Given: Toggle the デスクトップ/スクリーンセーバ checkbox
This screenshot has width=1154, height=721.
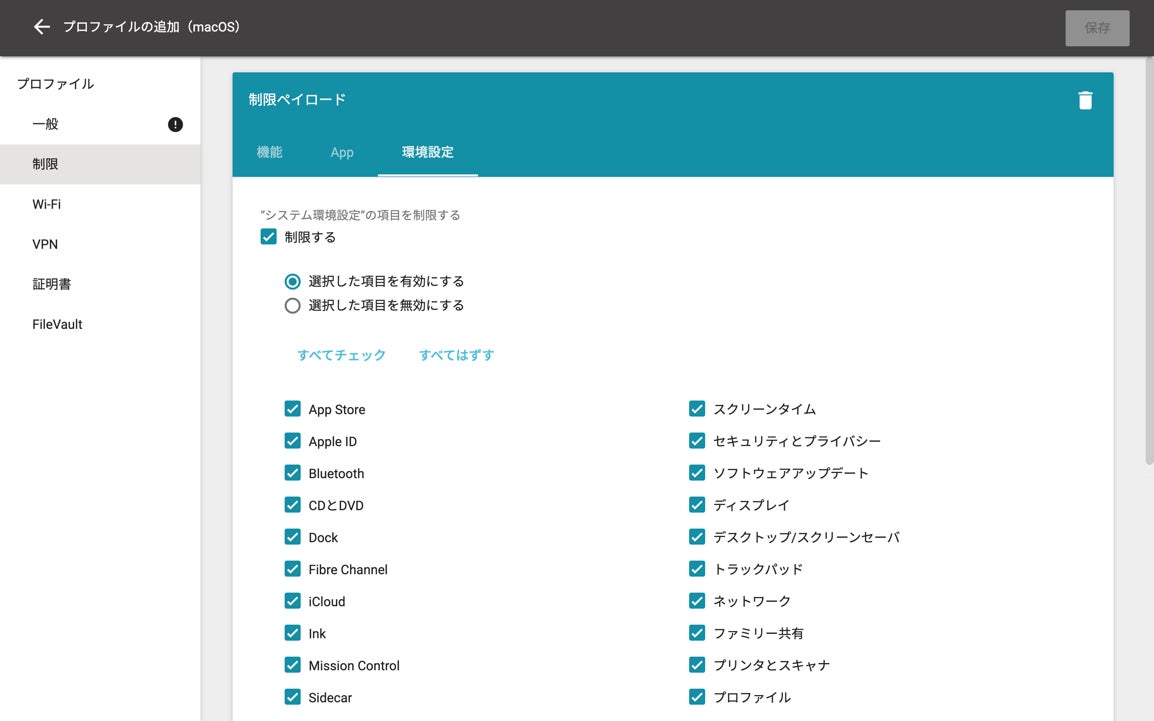Looking at the screenshot, I should click(697, 536).
